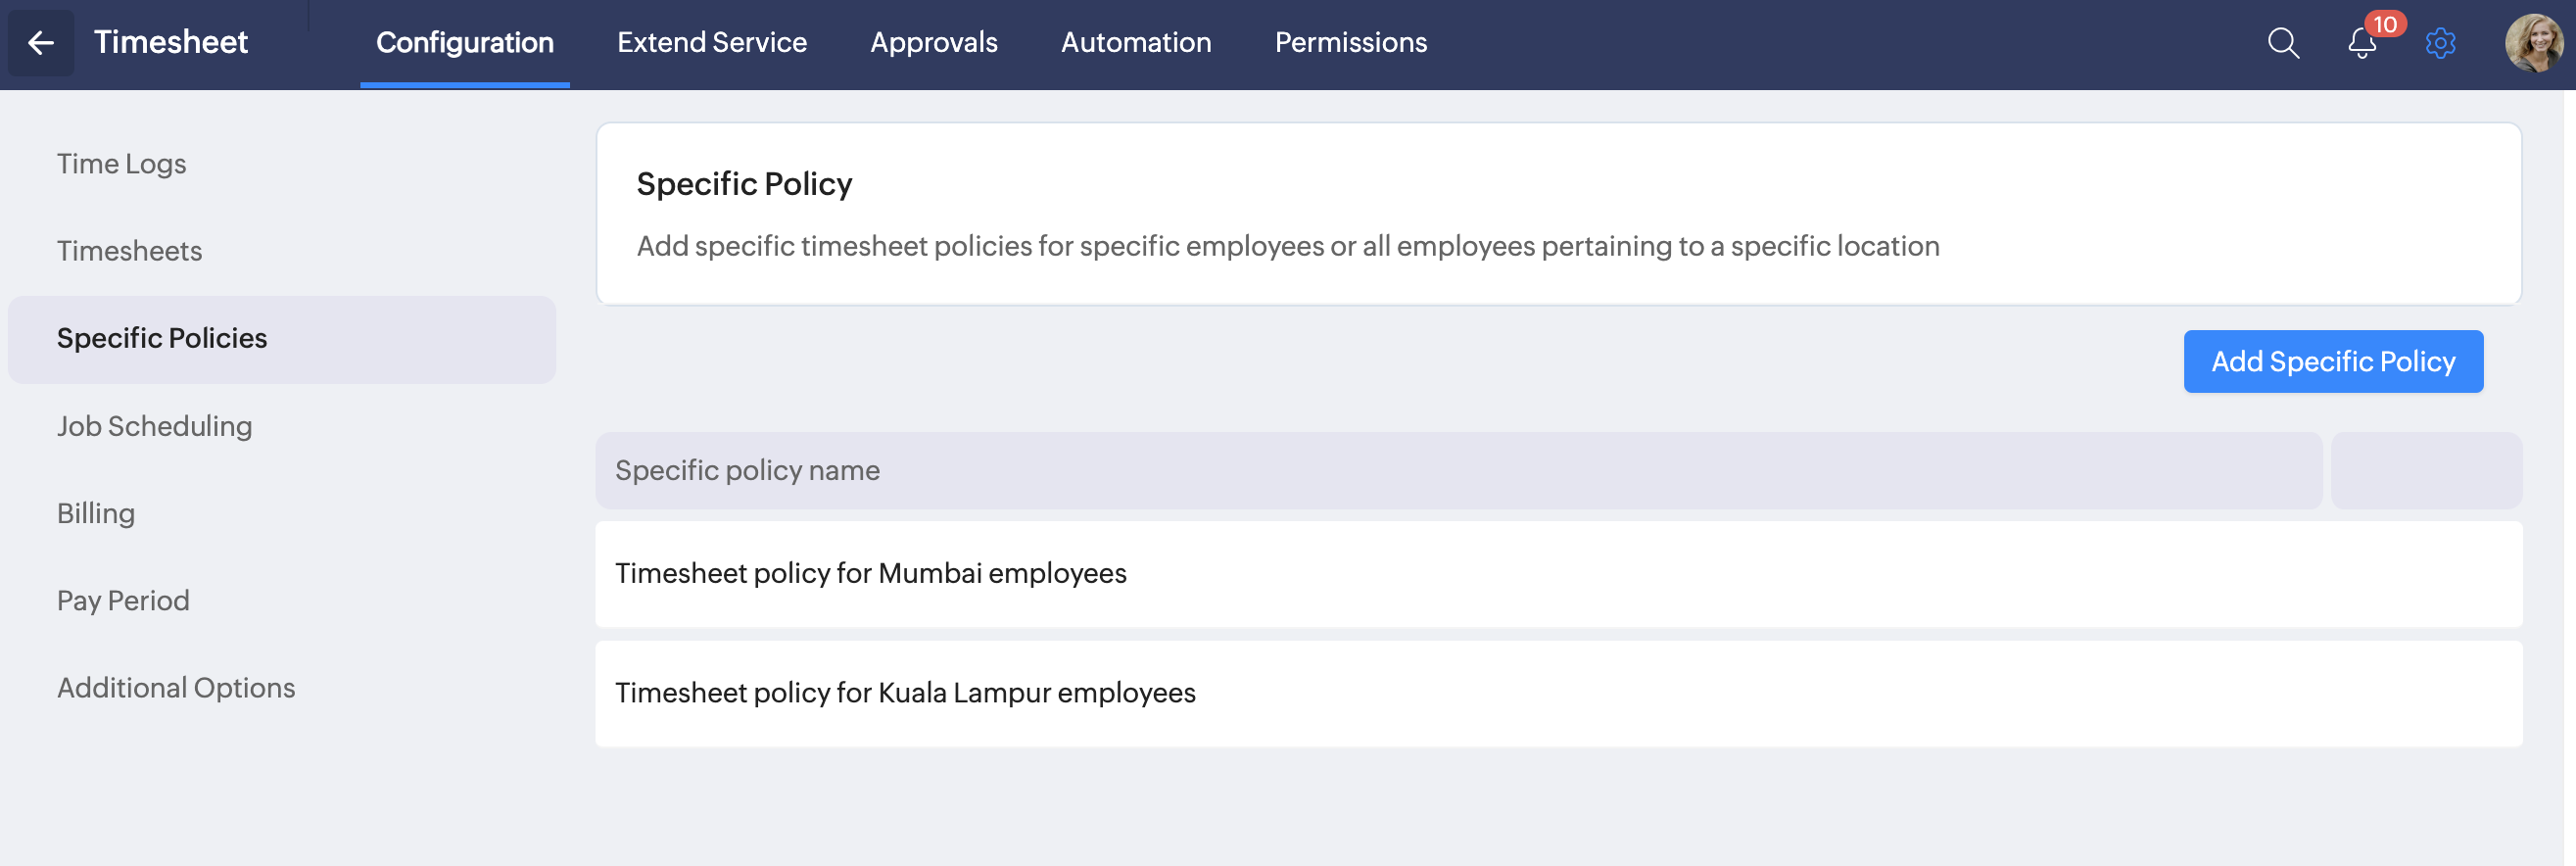Open the settings gear icon
The image size is (2576, 866).
[x=2440, y=43]
